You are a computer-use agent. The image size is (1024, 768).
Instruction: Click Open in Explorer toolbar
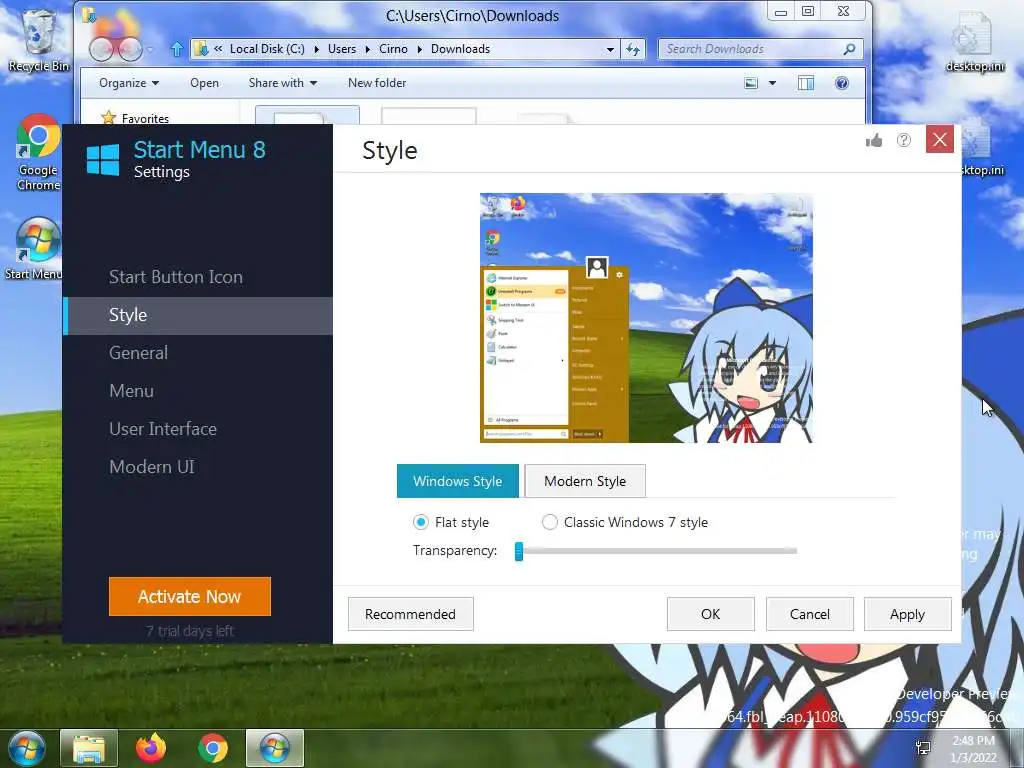pos(204,83)
